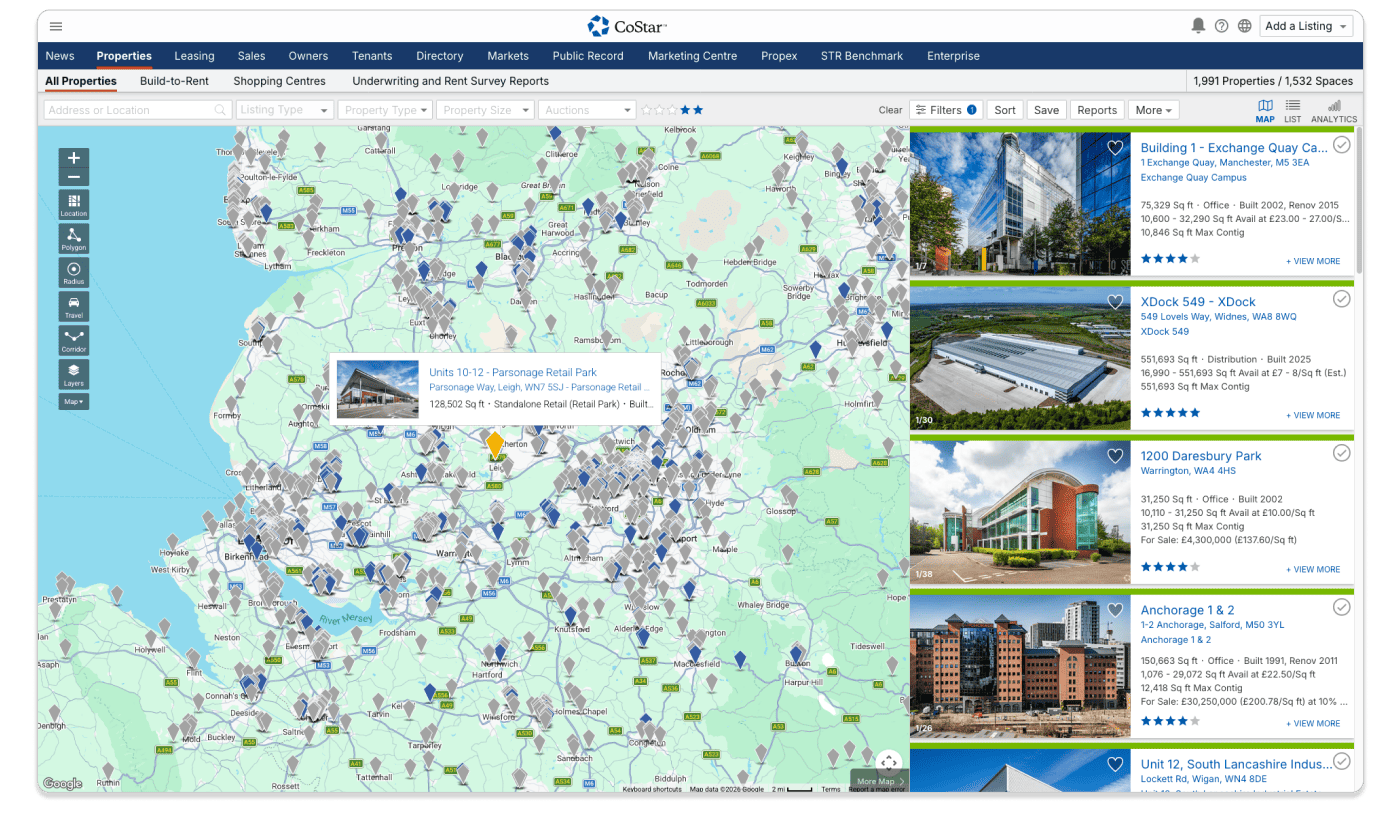The height and width of the screenshot is (822, 1400).
Task: Open the map Layers panel
Action: pyautogui.click(x=74, y=374)
